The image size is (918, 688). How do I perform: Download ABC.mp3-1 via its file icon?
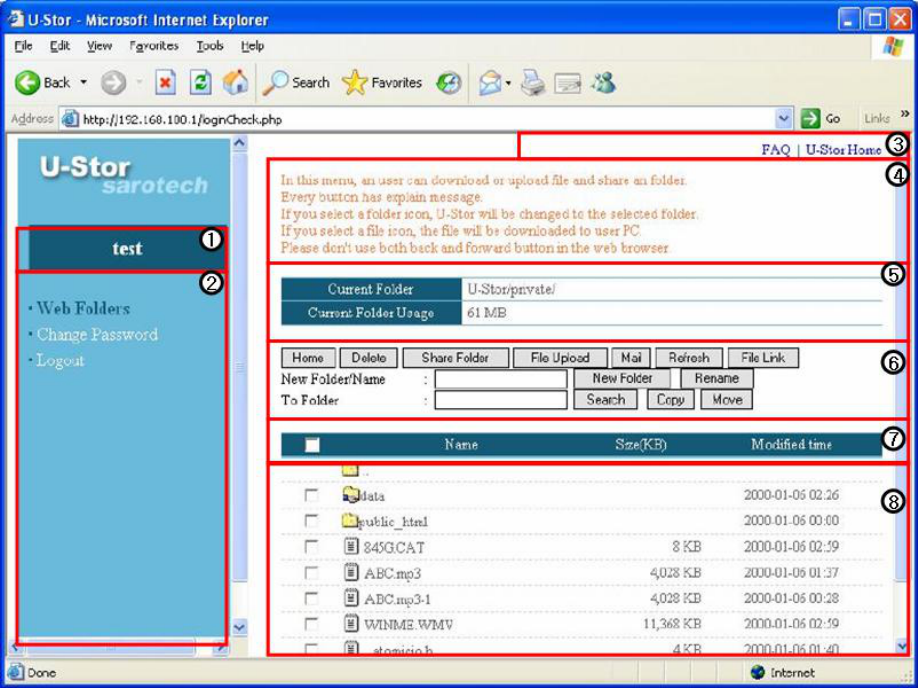(351, 598)
